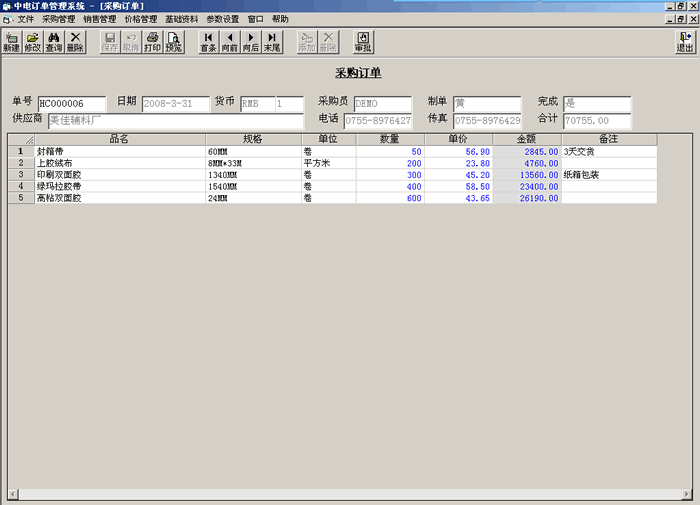Click the 规格 column header
This screenshot has width=700, height=505.
[x=254, y=139]
